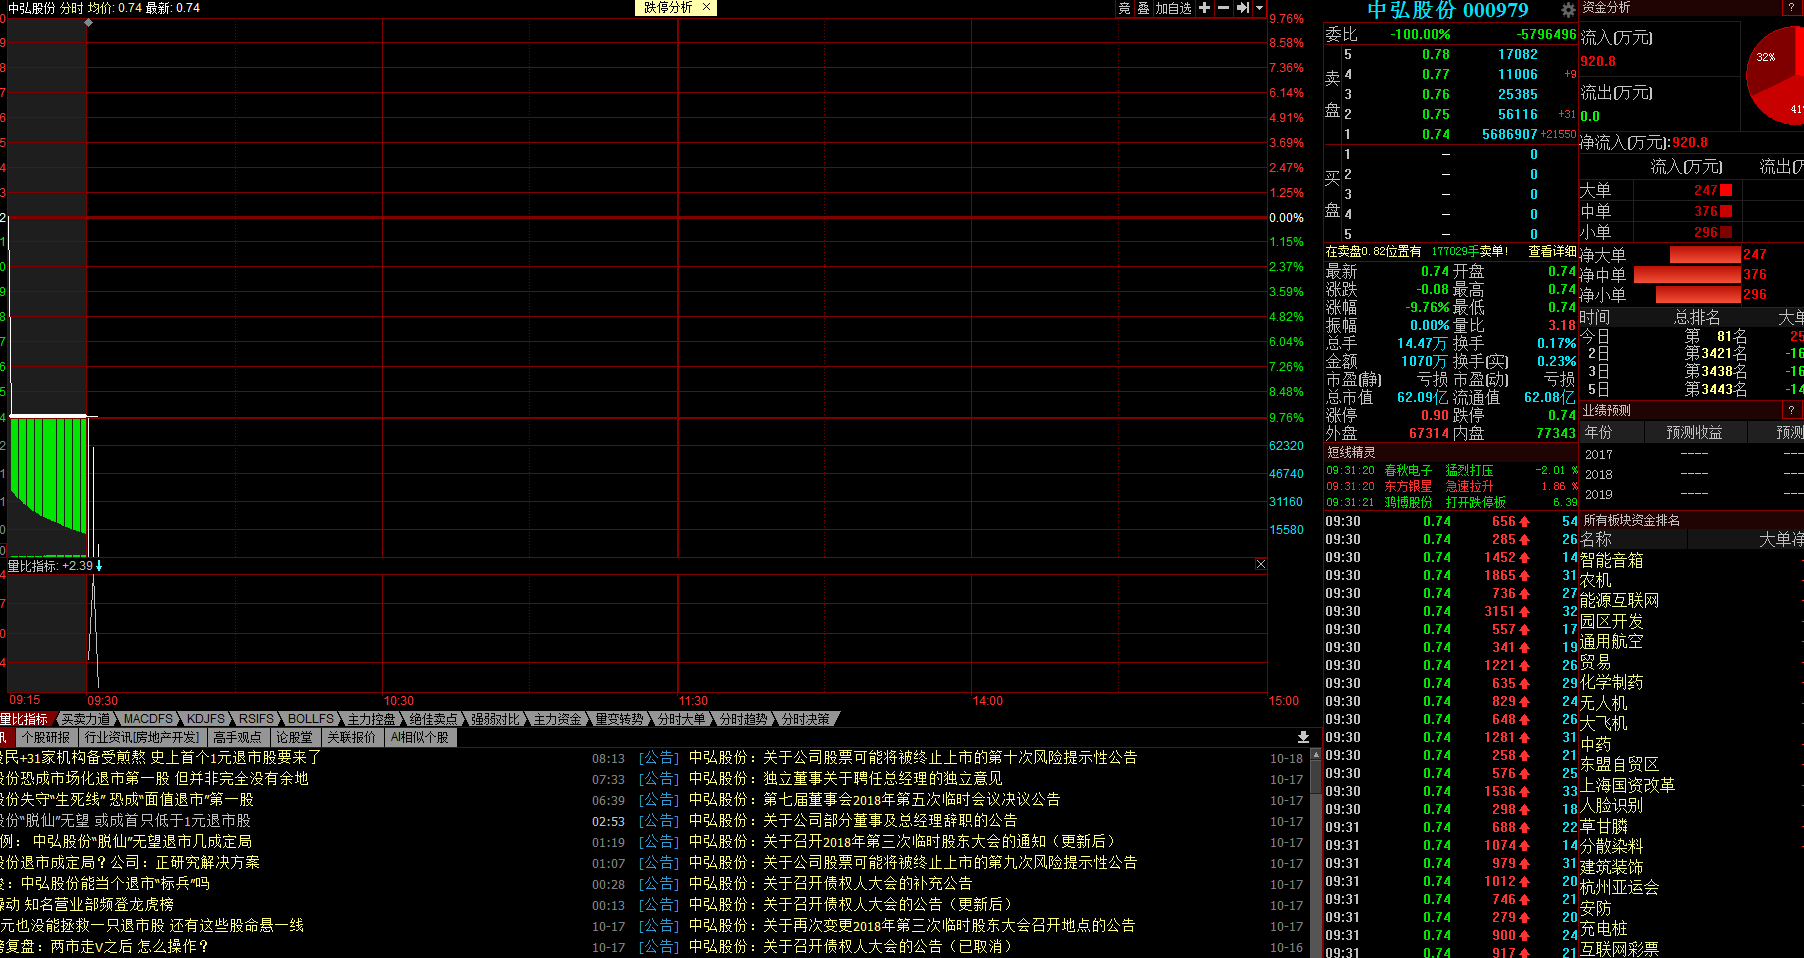Open the 个股研报 news tab

click(46, 738)
